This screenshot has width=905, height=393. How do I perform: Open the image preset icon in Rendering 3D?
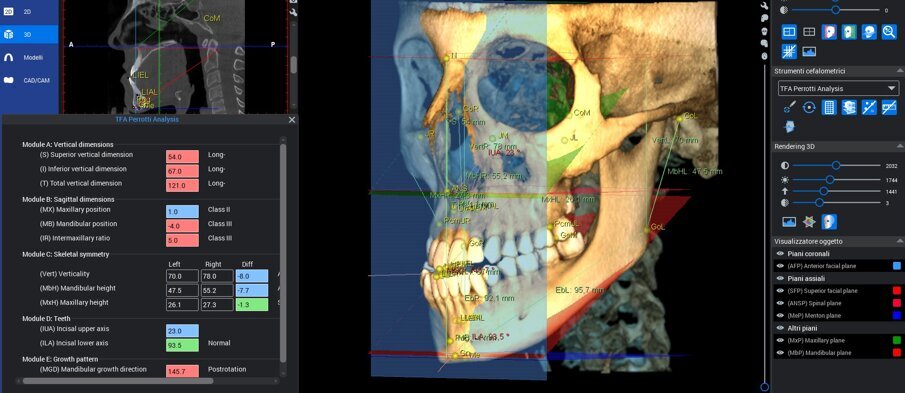coord(789,221)
